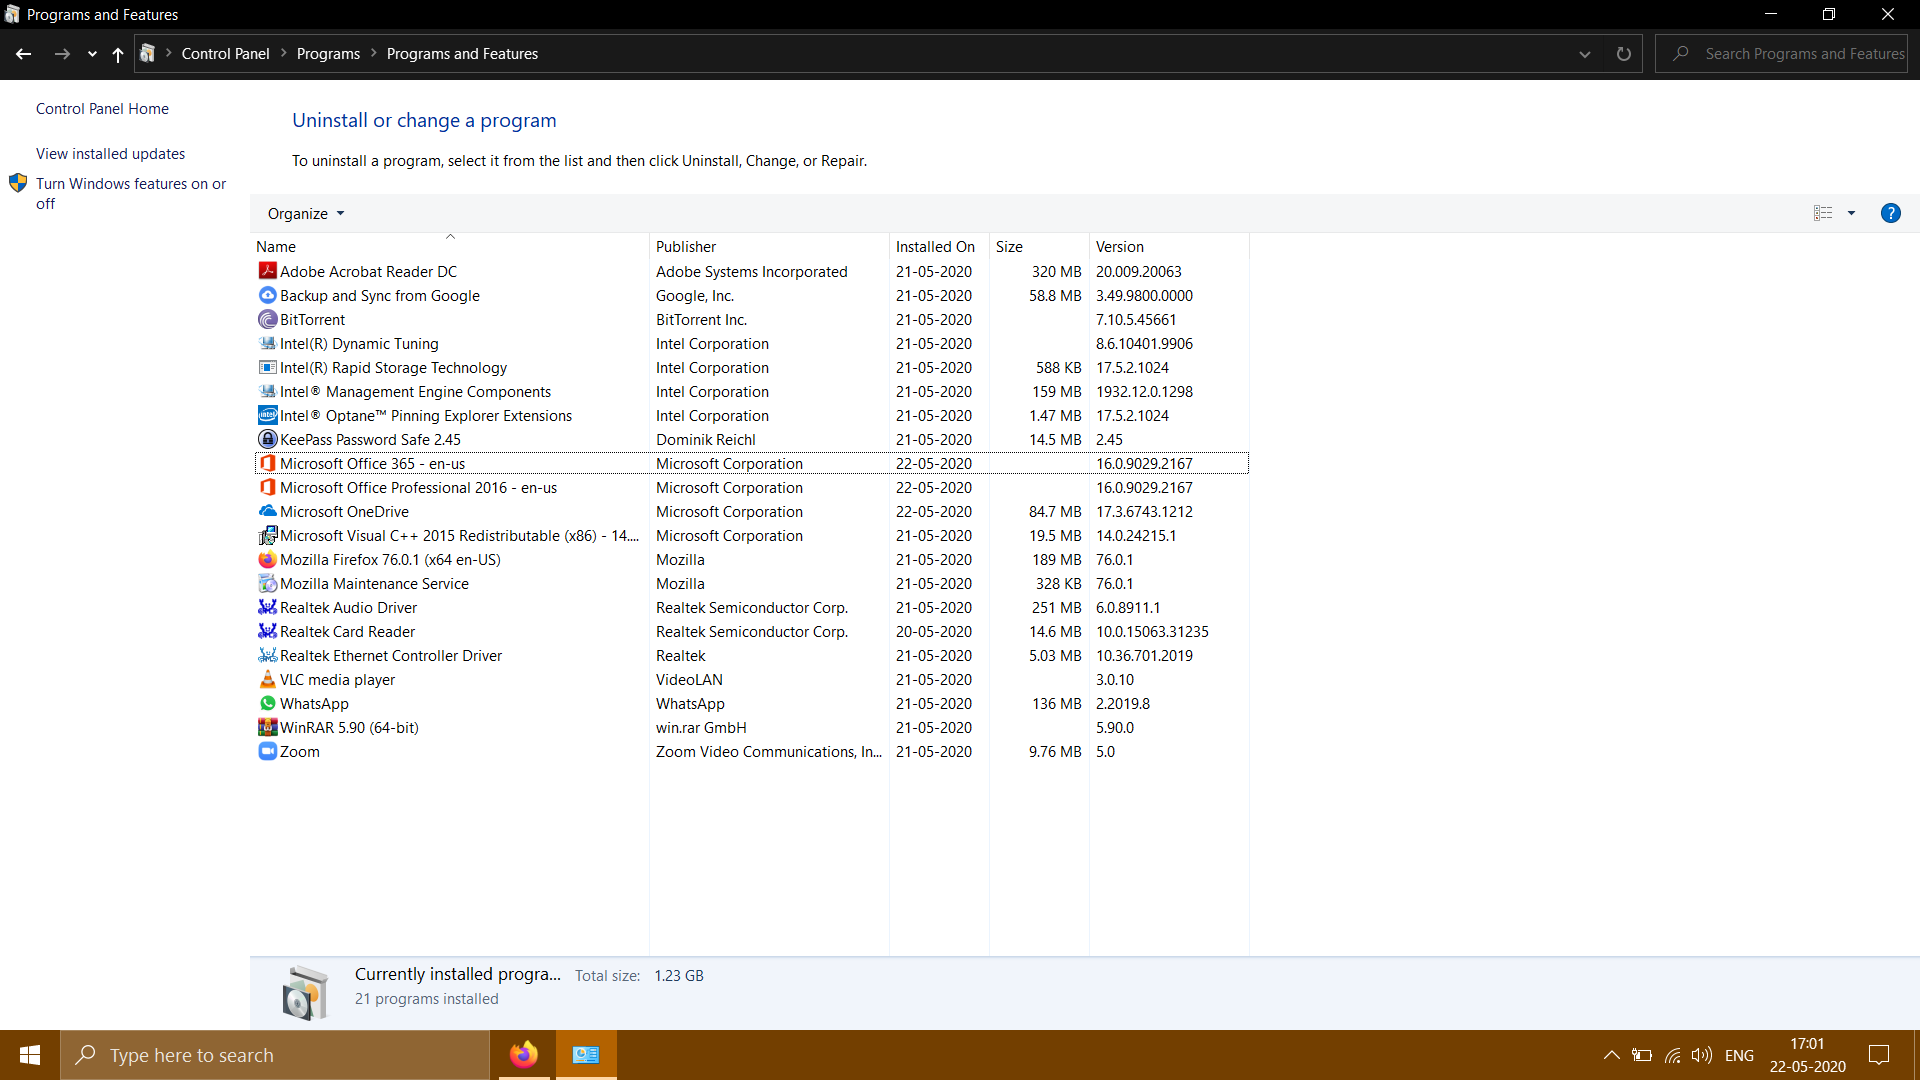Click the Visual C++ 2015 Redistributable icon

[267, 535]
